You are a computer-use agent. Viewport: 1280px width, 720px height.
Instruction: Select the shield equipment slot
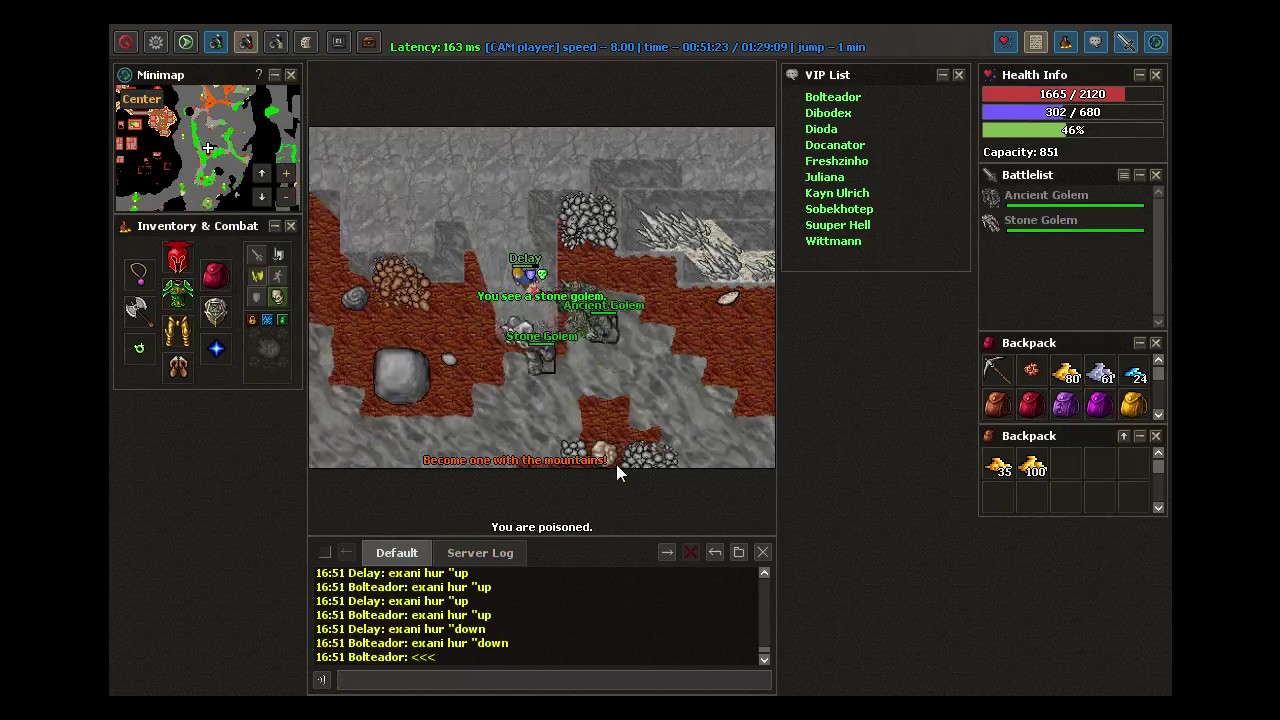coord(215,310)
